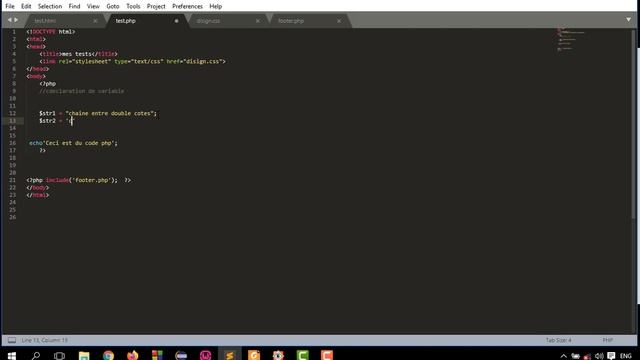Open Firefox from taskbar

coord(133,356)
